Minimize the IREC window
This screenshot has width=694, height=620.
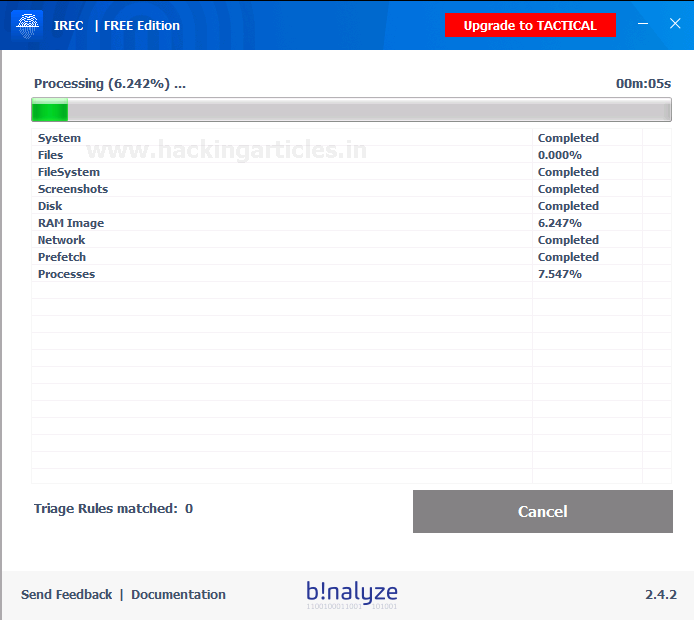coord(643,23)
